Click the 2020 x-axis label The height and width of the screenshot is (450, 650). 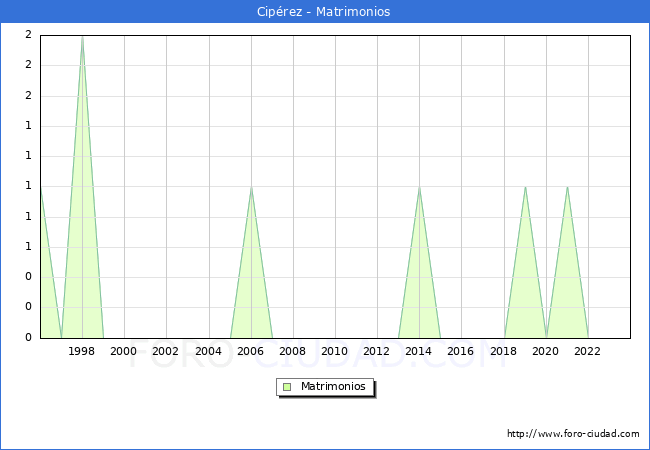pos(545,351)
